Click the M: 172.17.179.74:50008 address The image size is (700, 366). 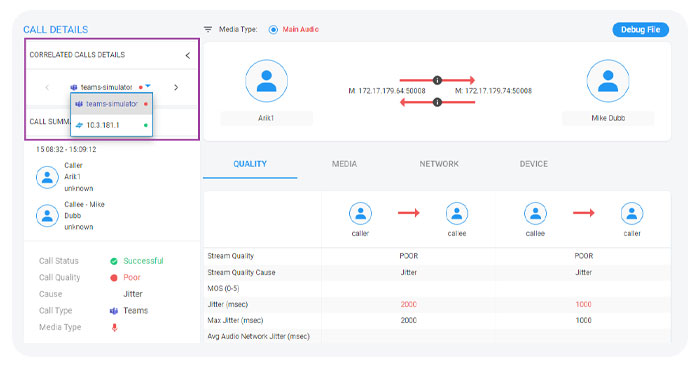(493, 91)
